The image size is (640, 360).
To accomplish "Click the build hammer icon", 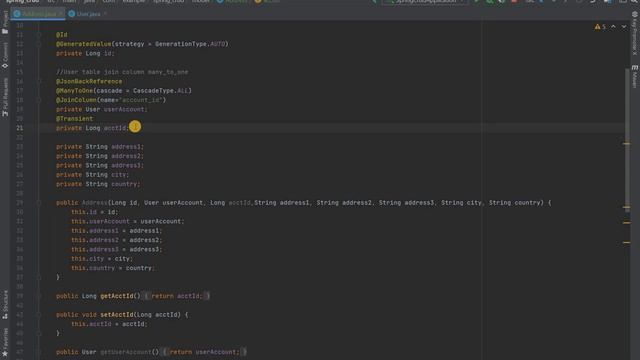I will 374,2.
